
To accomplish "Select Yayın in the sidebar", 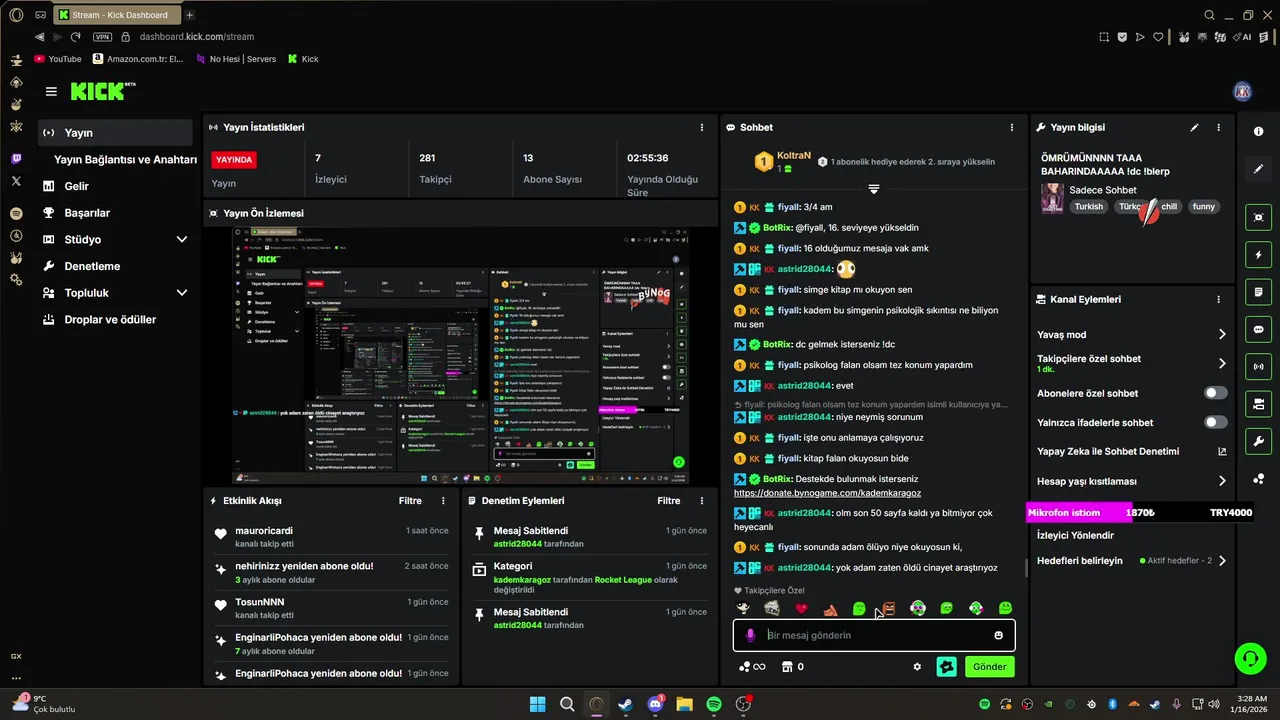I will pyautogui.click(x=116, y=133).
